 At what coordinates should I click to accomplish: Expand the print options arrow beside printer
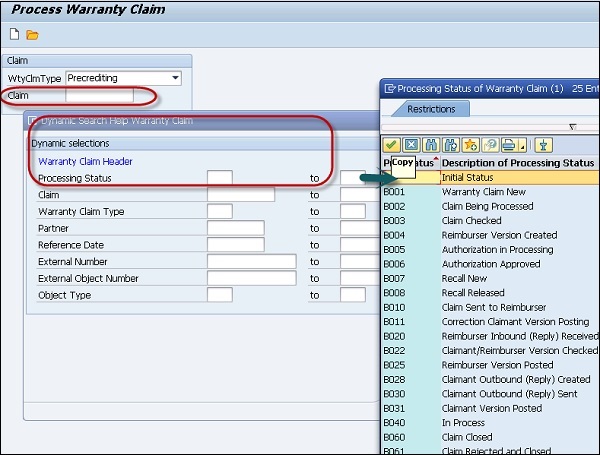coord(523,146)
